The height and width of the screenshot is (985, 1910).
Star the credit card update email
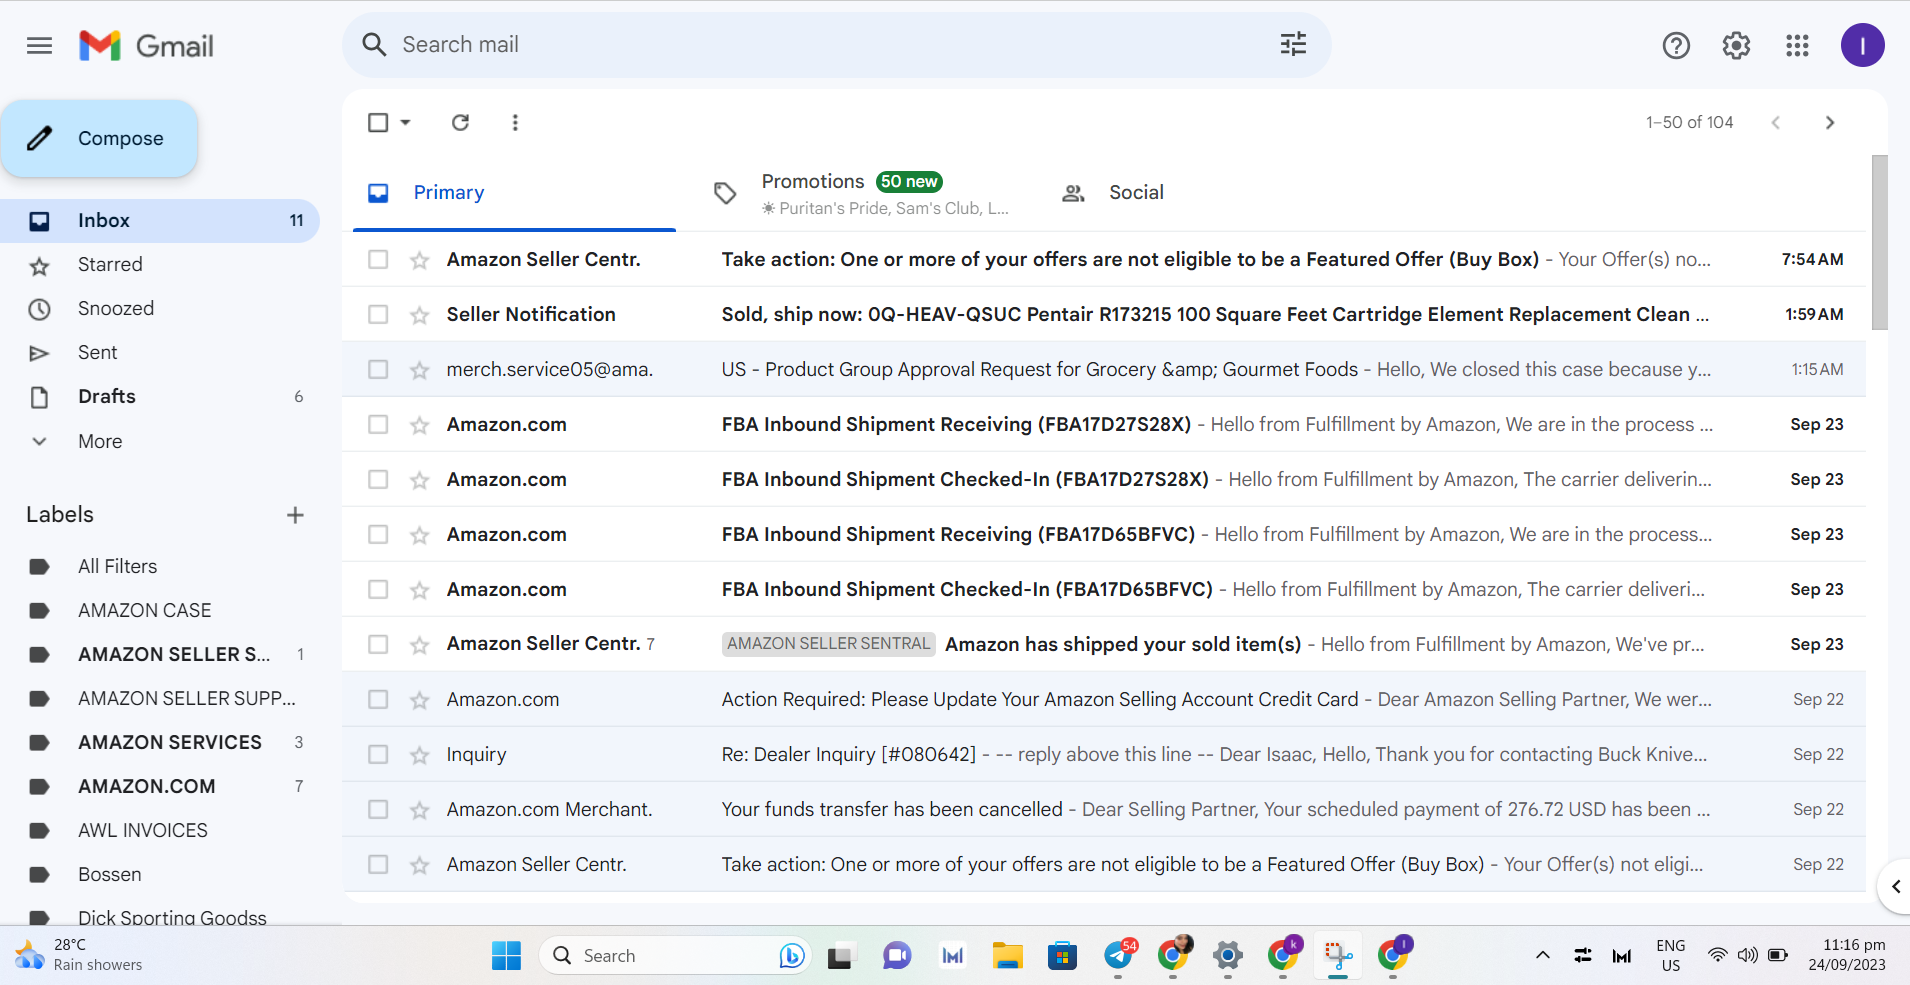pyautogui.click(x=420, y=700)
